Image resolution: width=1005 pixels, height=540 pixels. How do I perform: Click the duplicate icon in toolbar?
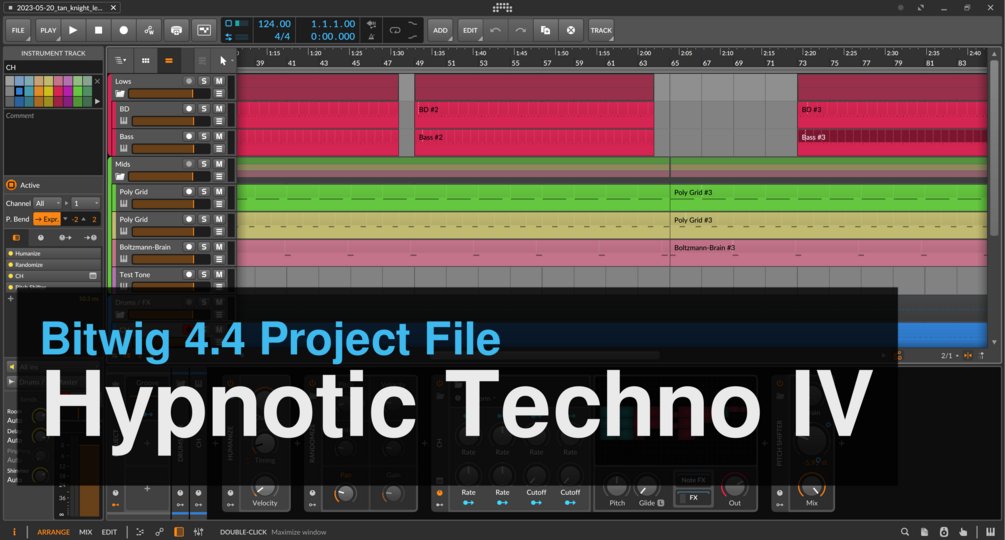coord(545,30)
